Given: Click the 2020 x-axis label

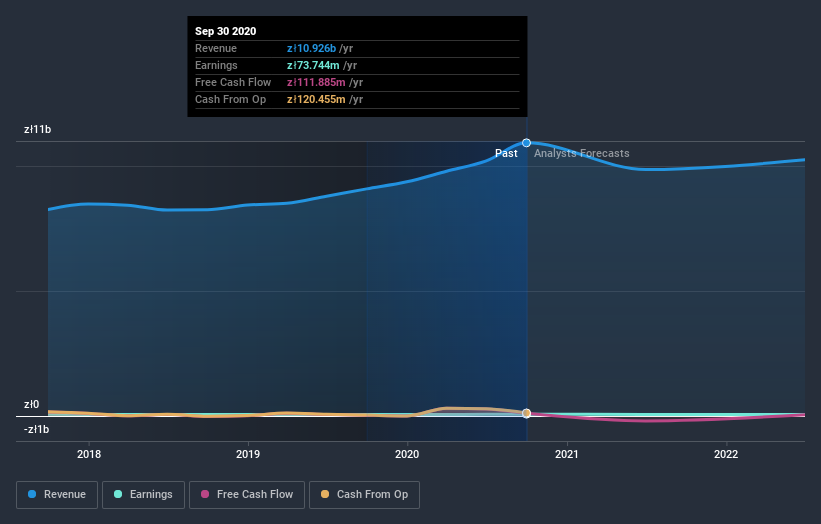Looking at the screenshot, I should [x=407, y=454].
